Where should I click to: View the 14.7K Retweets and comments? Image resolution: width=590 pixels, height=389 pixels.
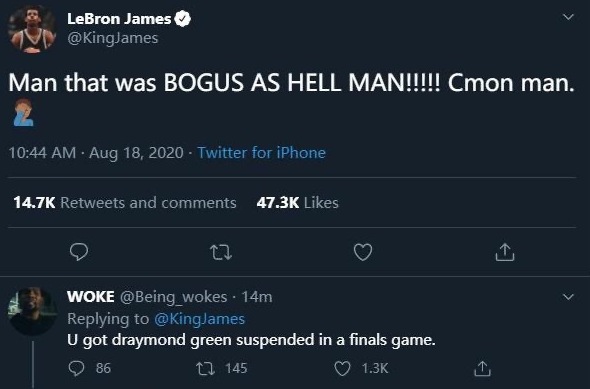click(125, 203)
